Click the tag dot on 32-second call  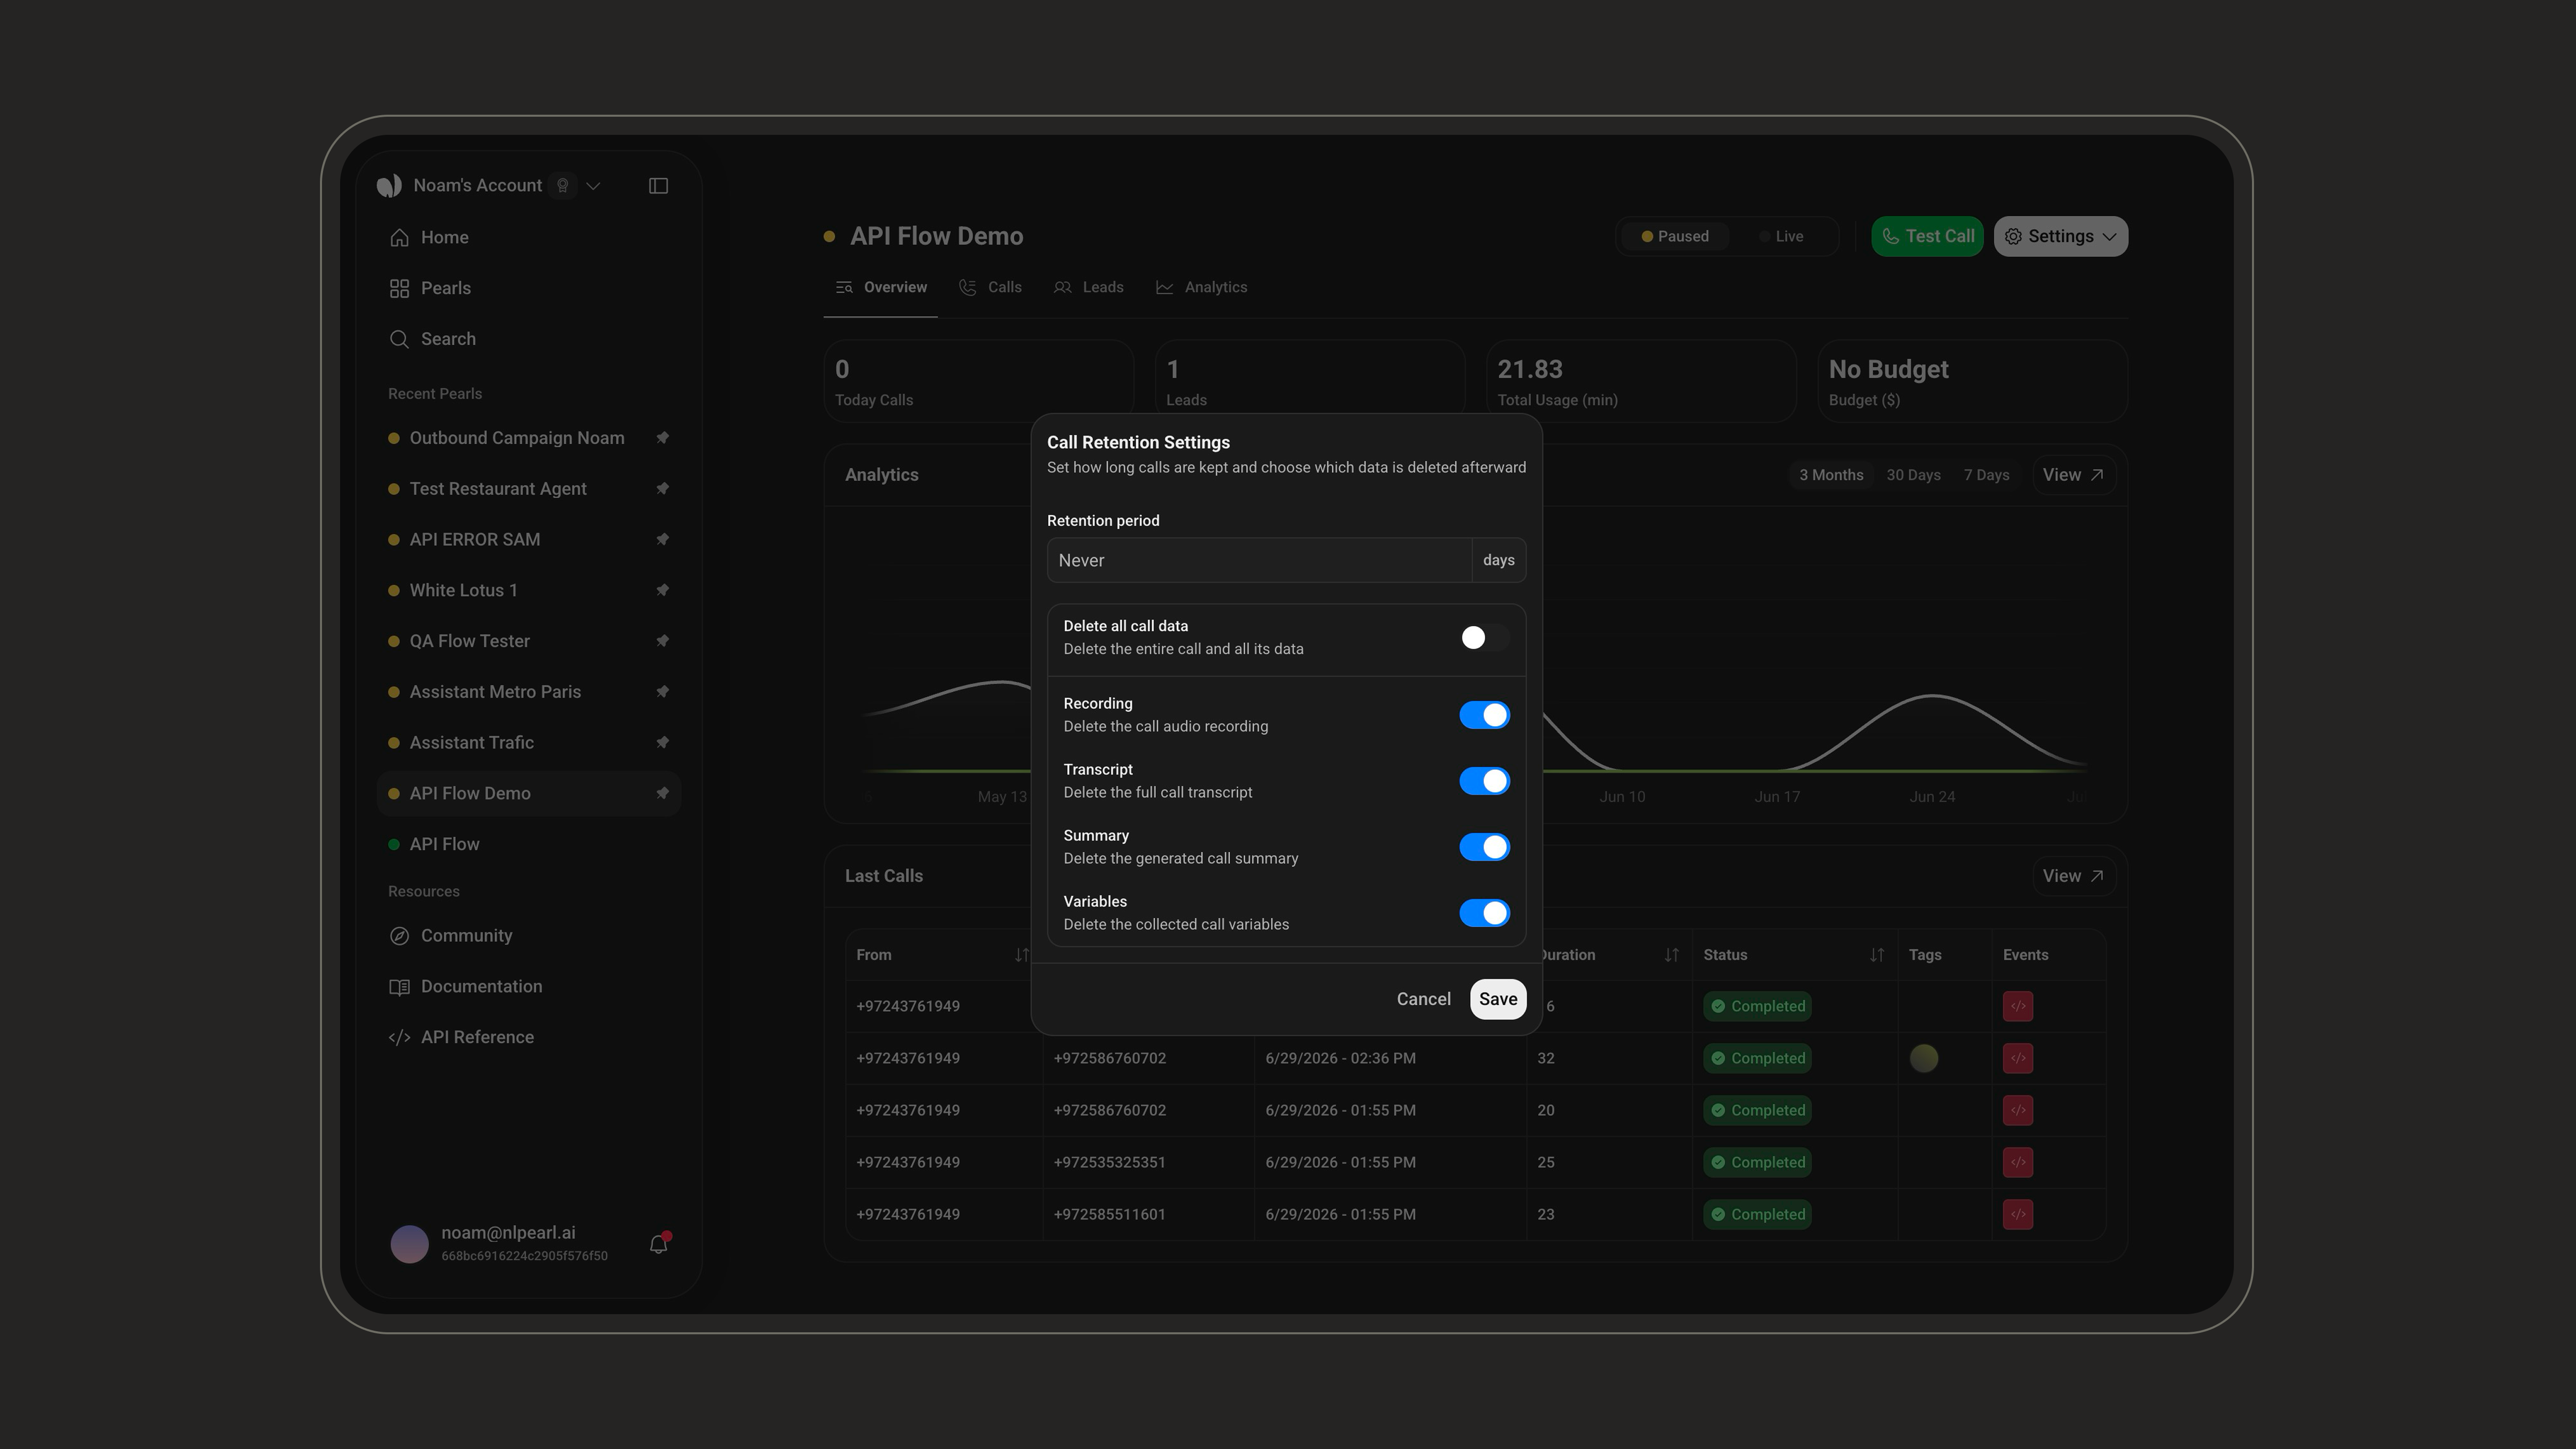tap(1924, 1058)
